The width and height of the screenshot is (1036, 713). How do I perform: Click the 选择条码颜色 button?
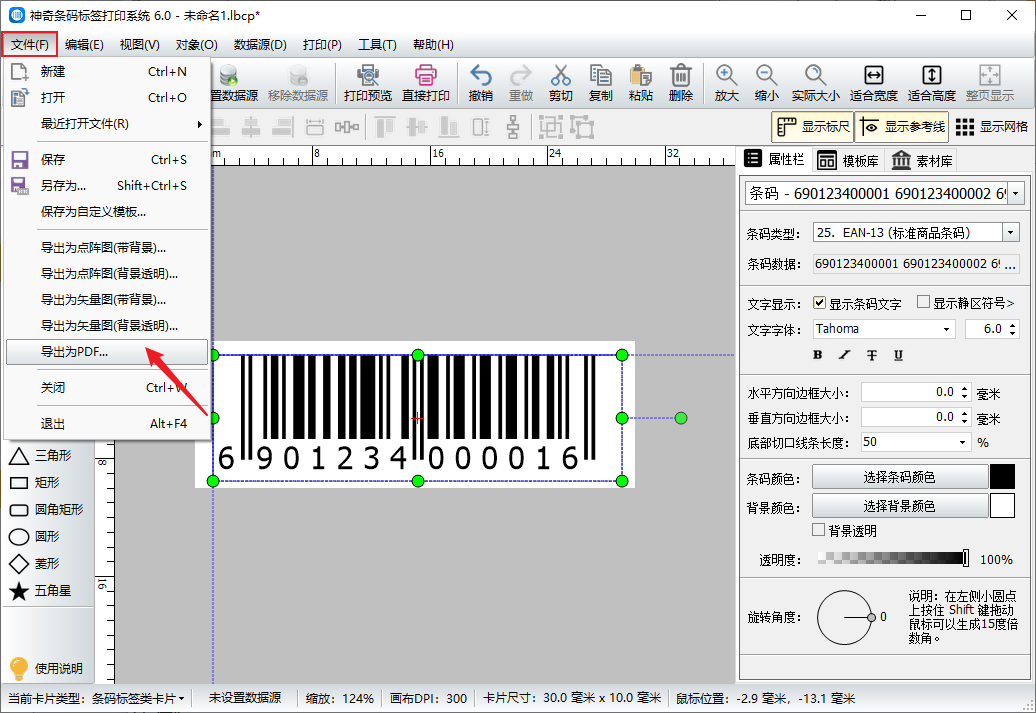899,477
